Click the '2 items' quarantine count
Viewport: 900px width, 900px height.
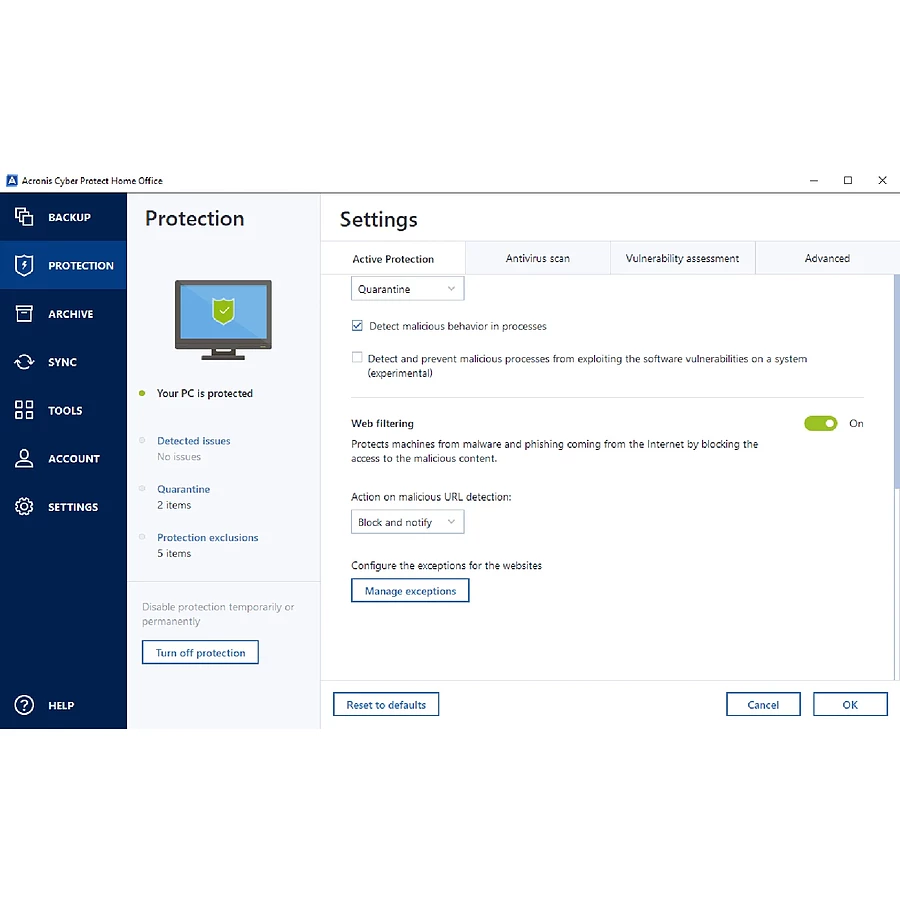coord(174,505)
